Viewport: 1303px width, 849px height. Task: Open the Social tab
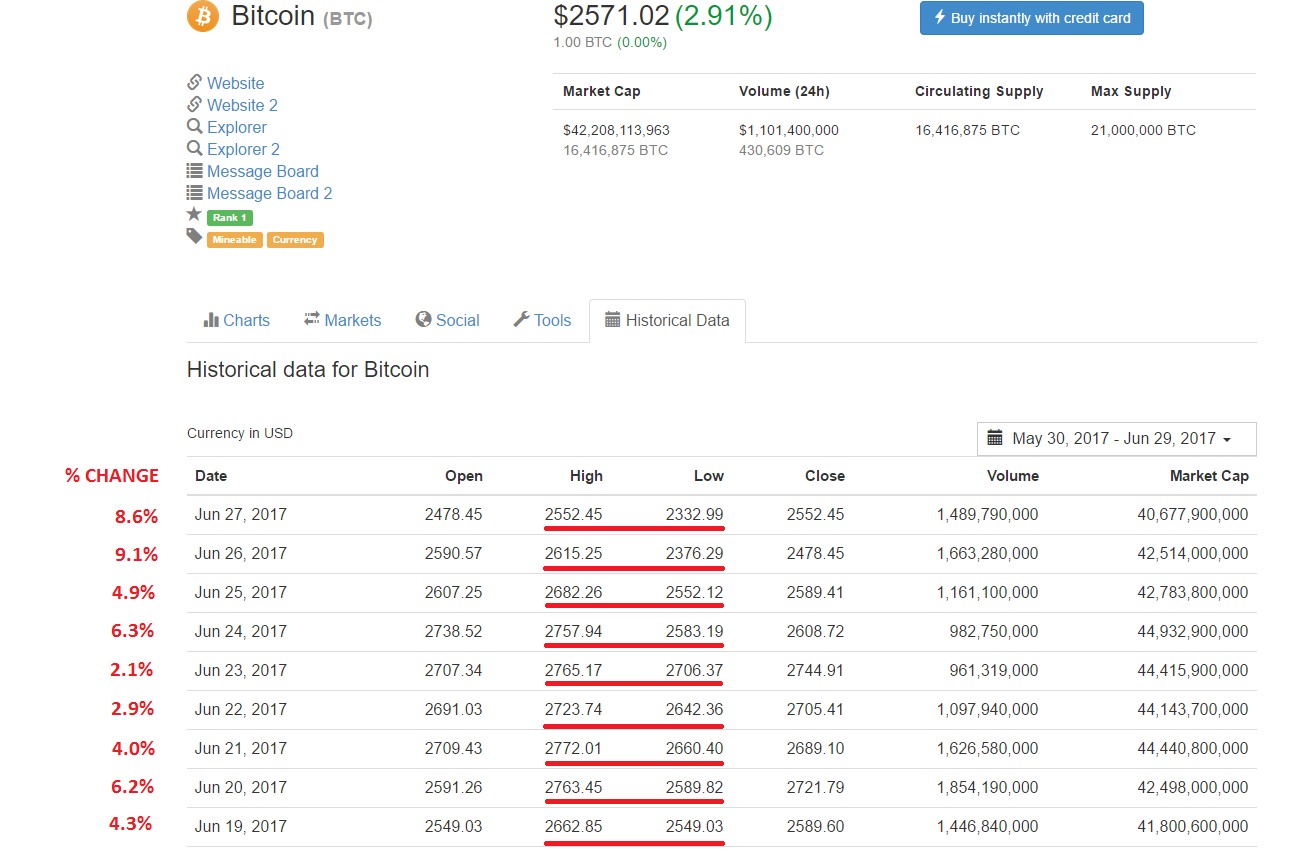[448, 320]
